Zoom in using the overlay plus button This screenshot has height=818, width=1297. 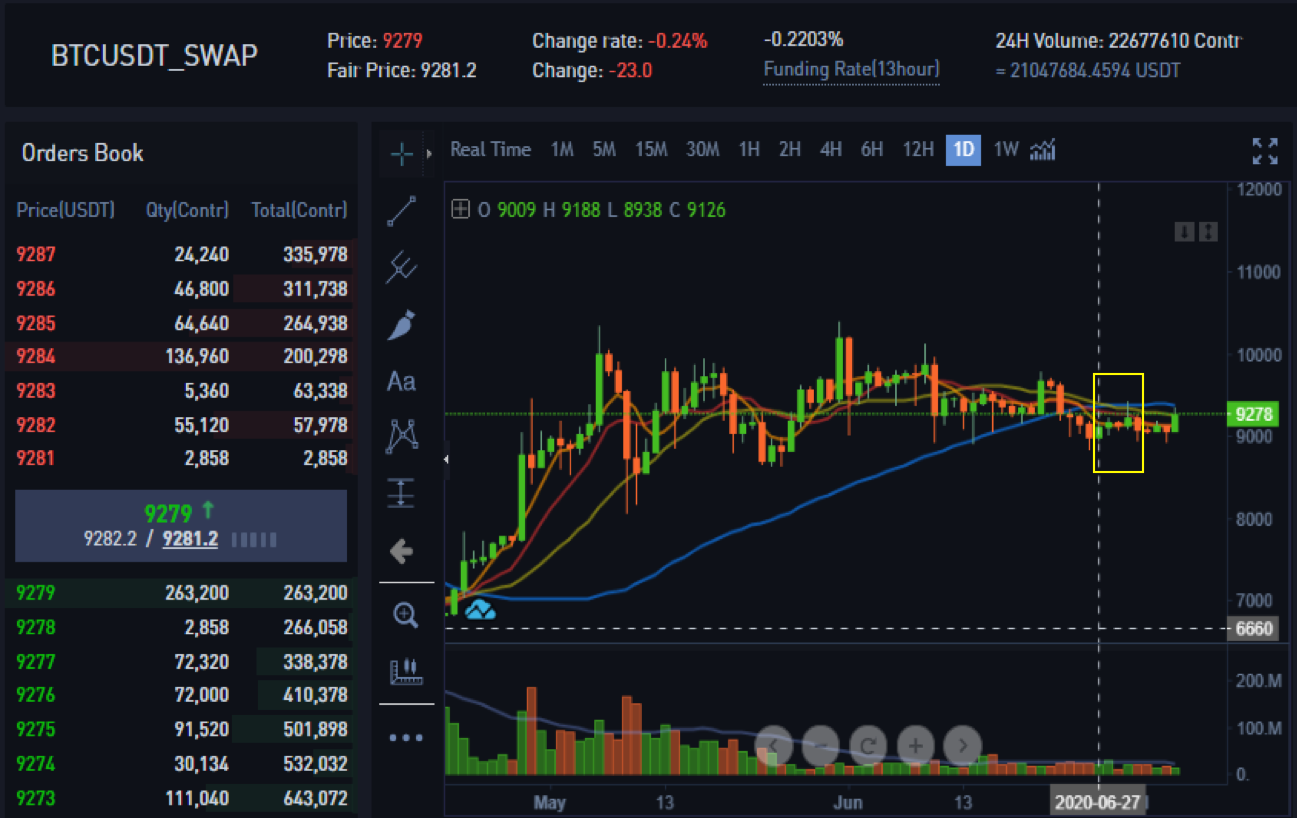[x=916, y=745]
